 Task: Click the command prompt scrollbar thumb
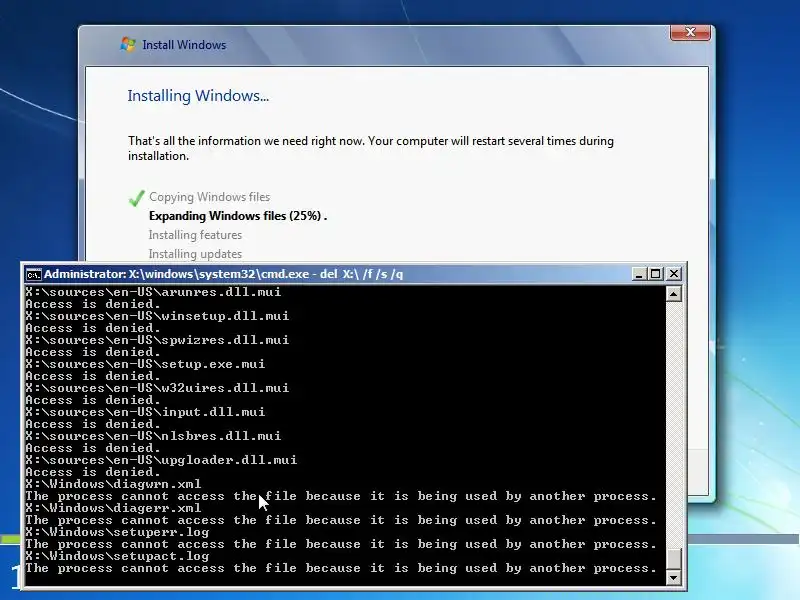(674, 559)
